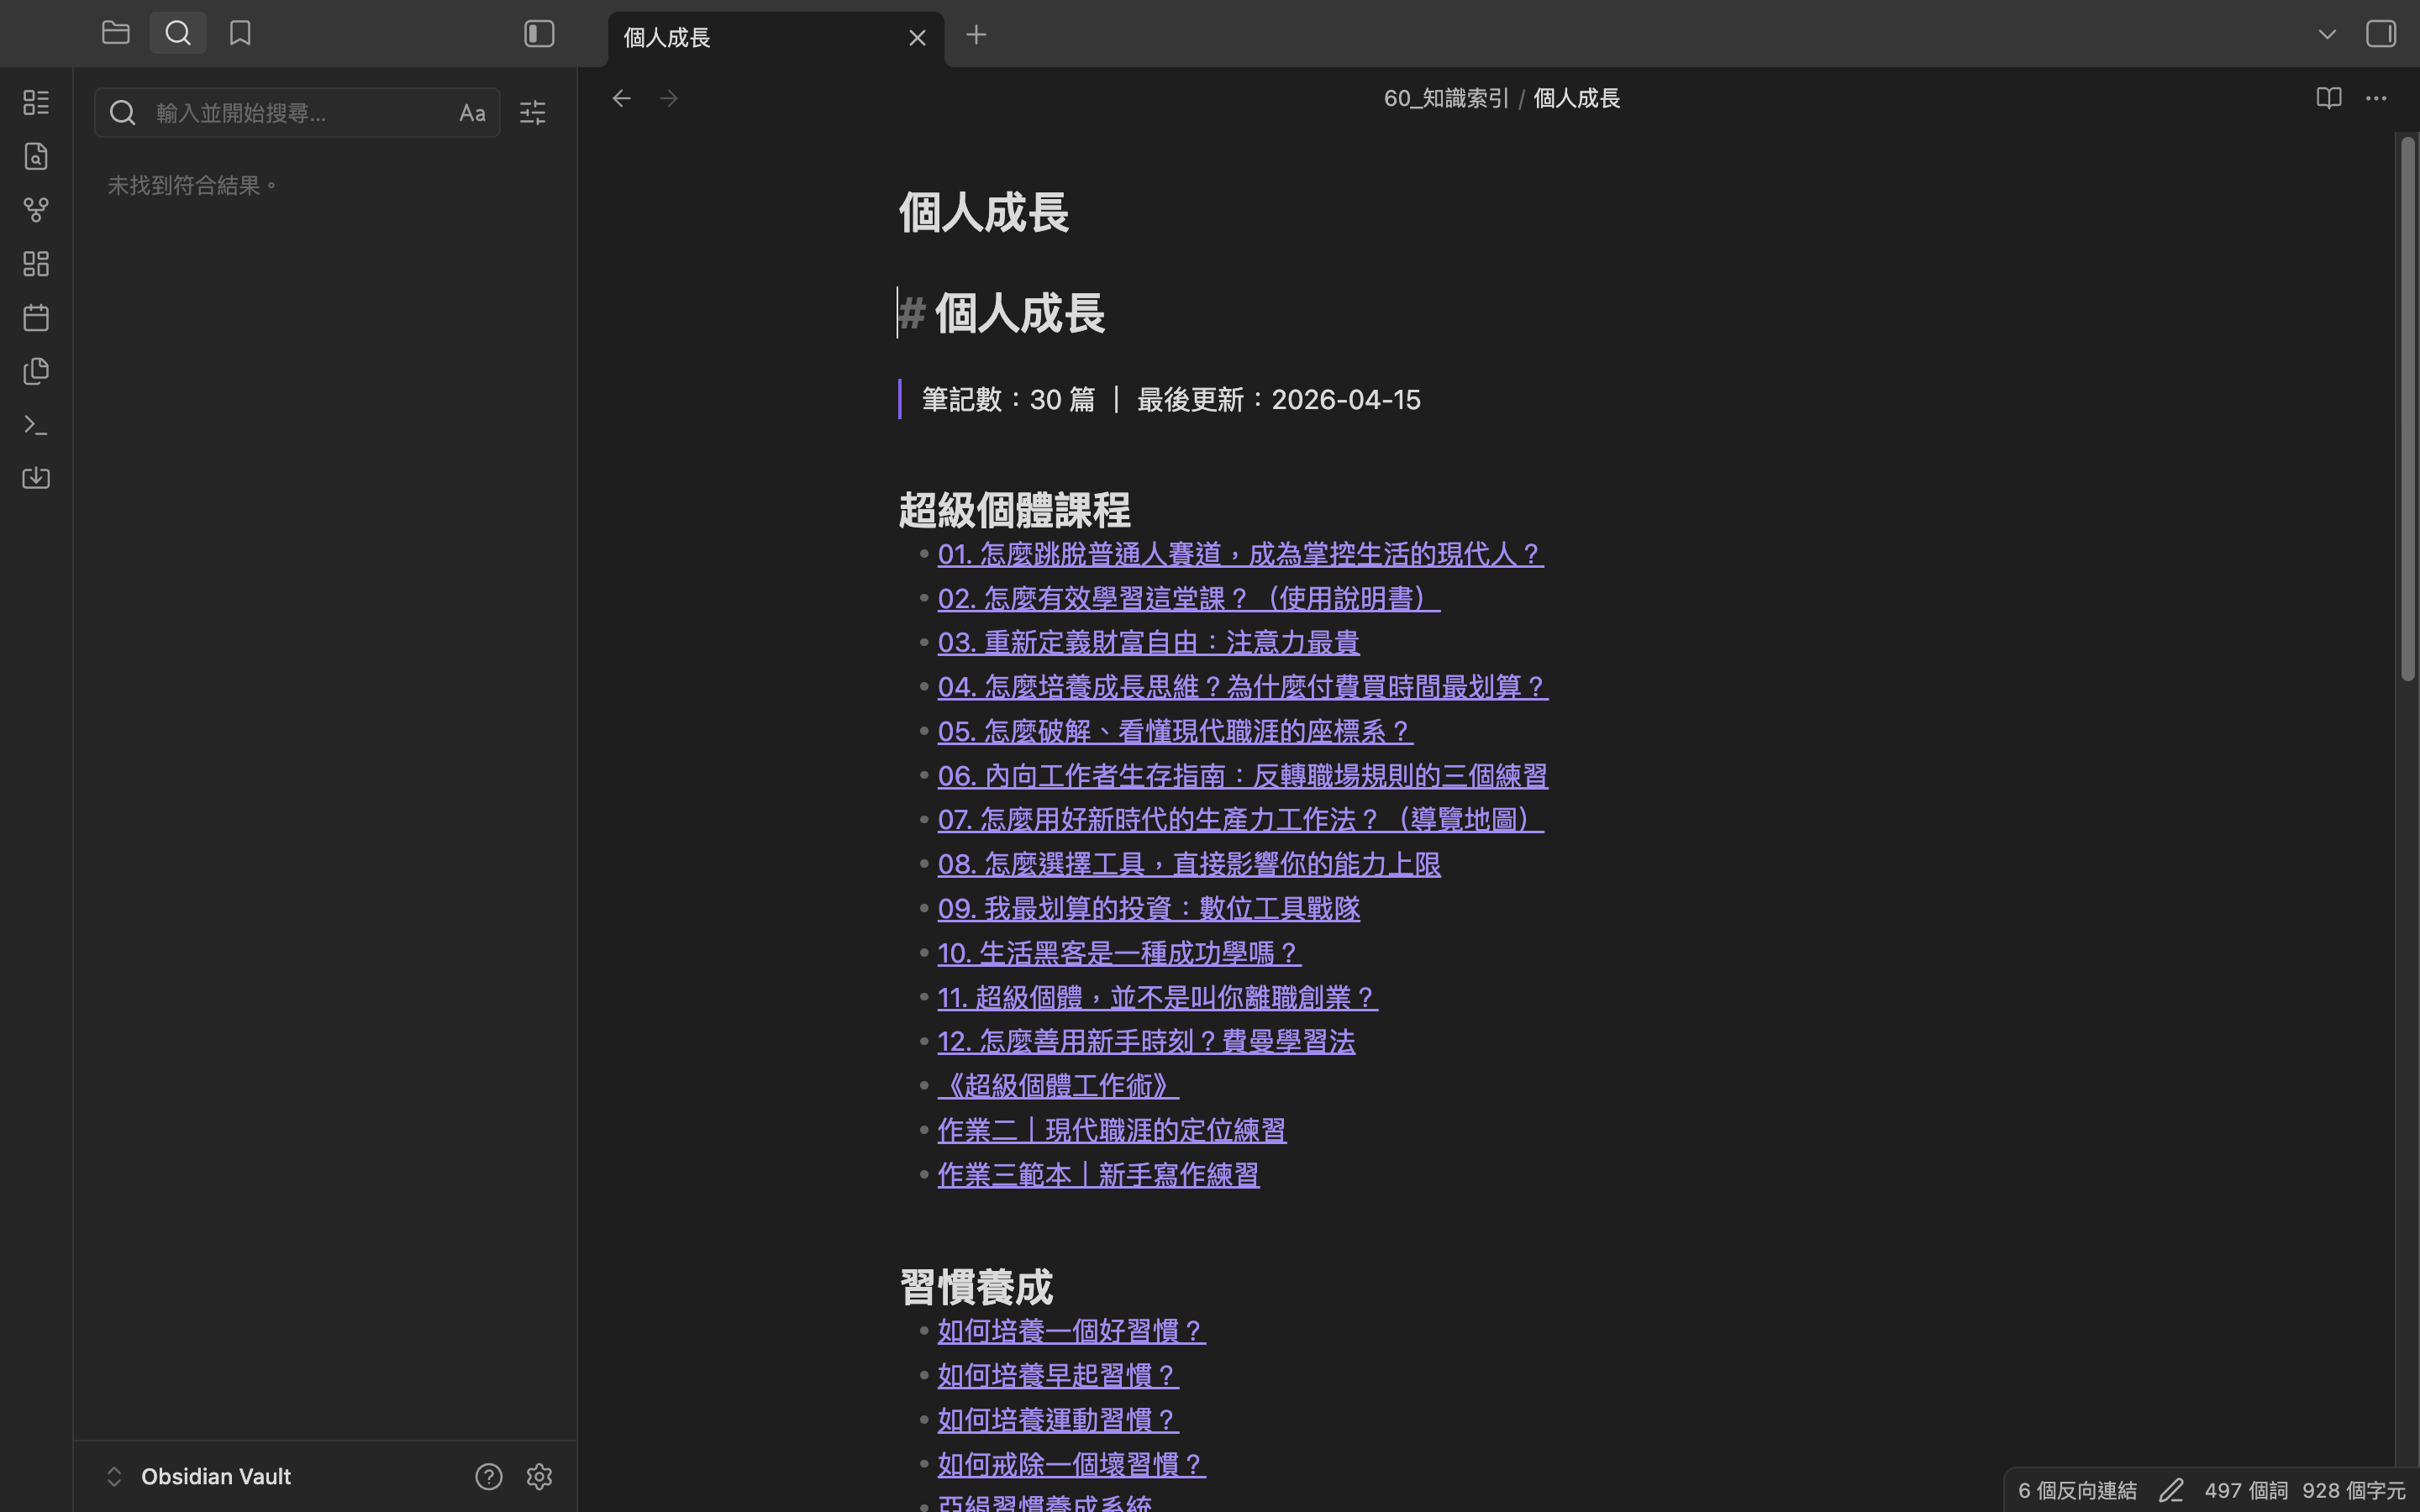Screen dimensions: 2420x1512
Task: Open canvas grid ribbon icon
Action: point(36,264)
